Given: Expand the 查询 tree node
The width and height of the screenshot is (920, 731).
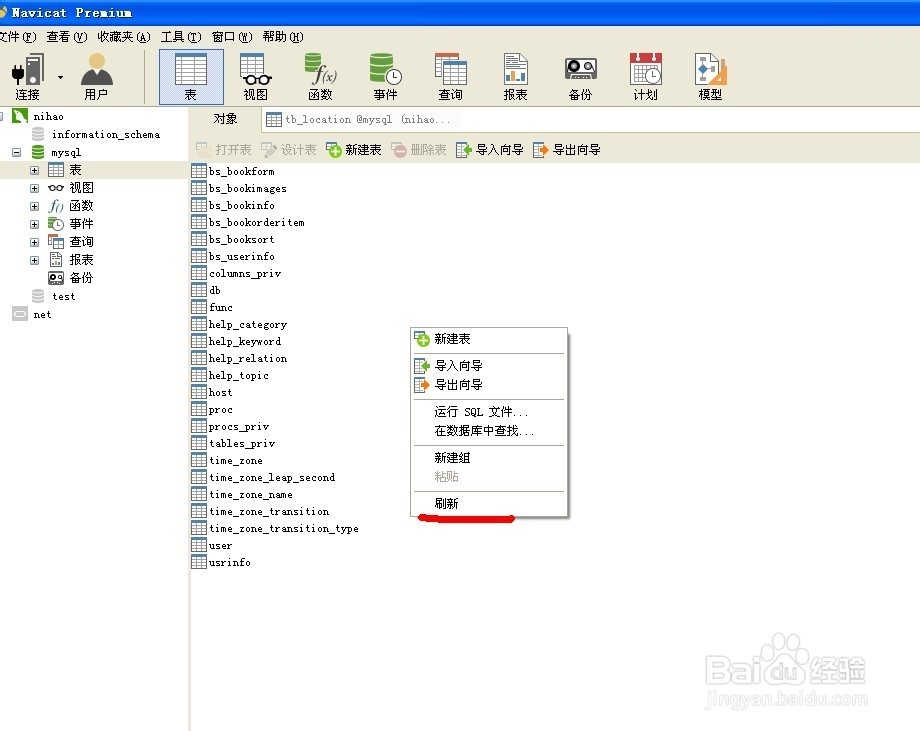Looking at the screenshot, I should click(x=35, y=242).
